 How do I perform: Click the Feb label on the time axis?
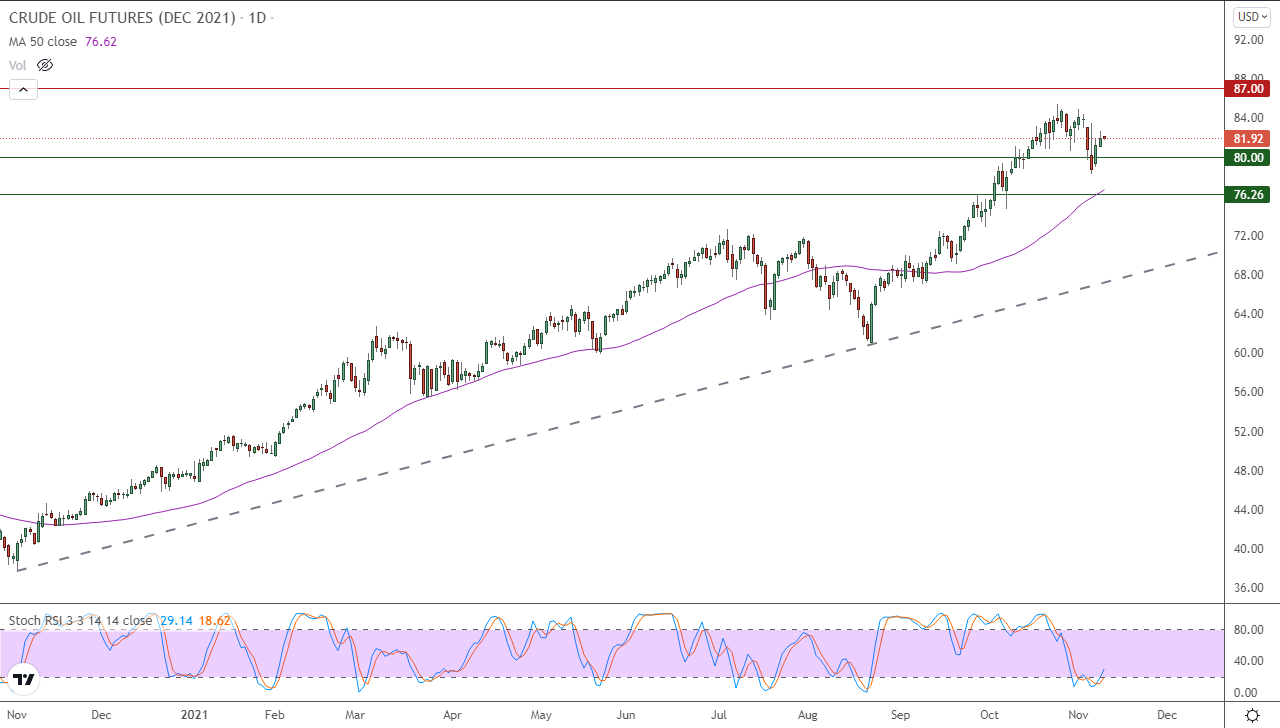point(275,716)
